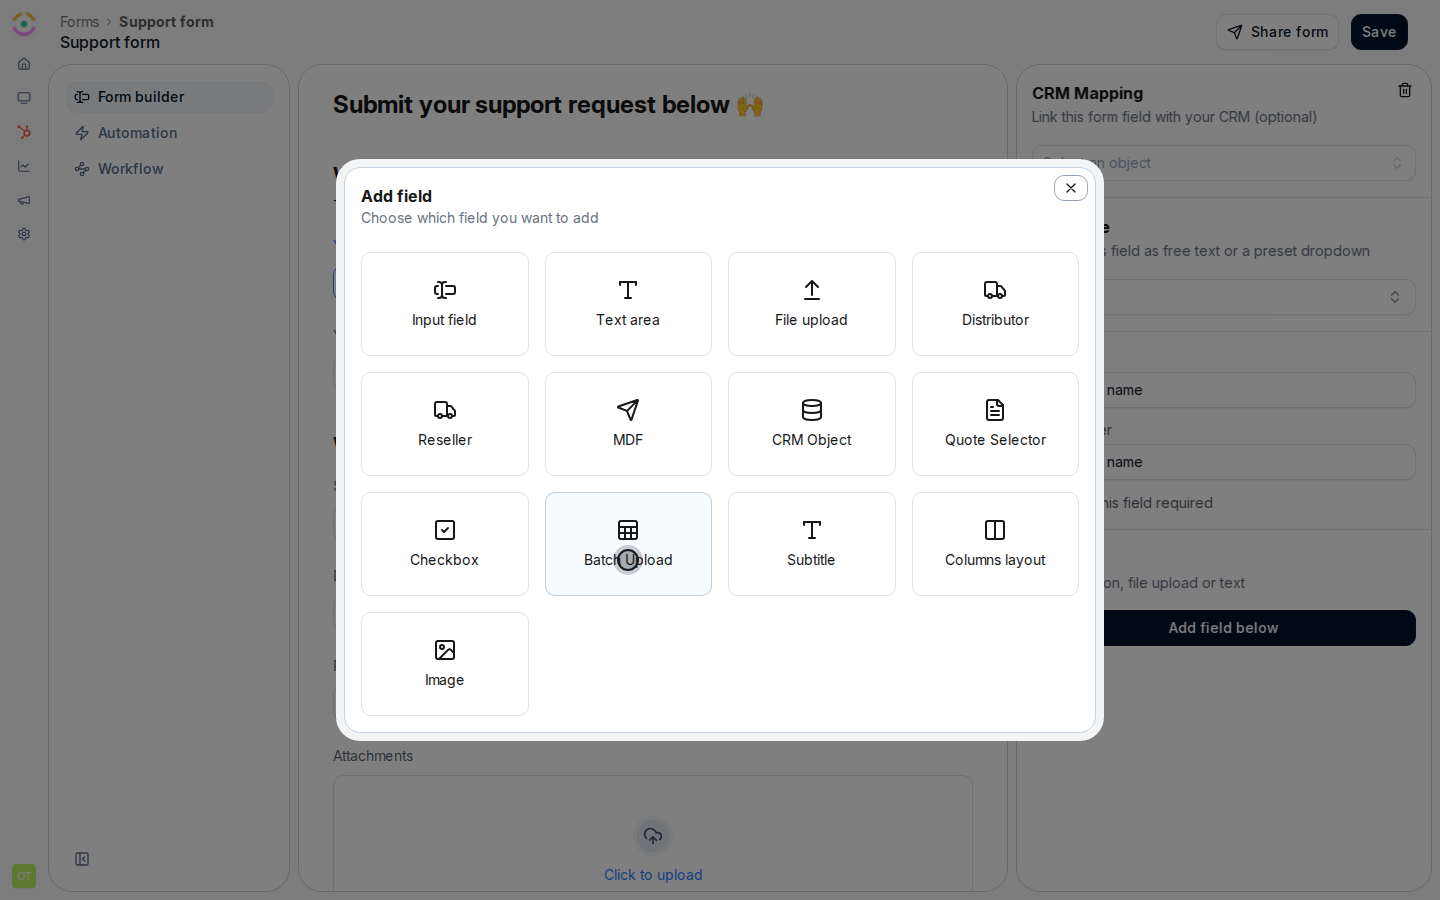Close the Add field dialog
Image resolution: width=1440 pixels, height=900 pixels.
tap(1070, 188)
